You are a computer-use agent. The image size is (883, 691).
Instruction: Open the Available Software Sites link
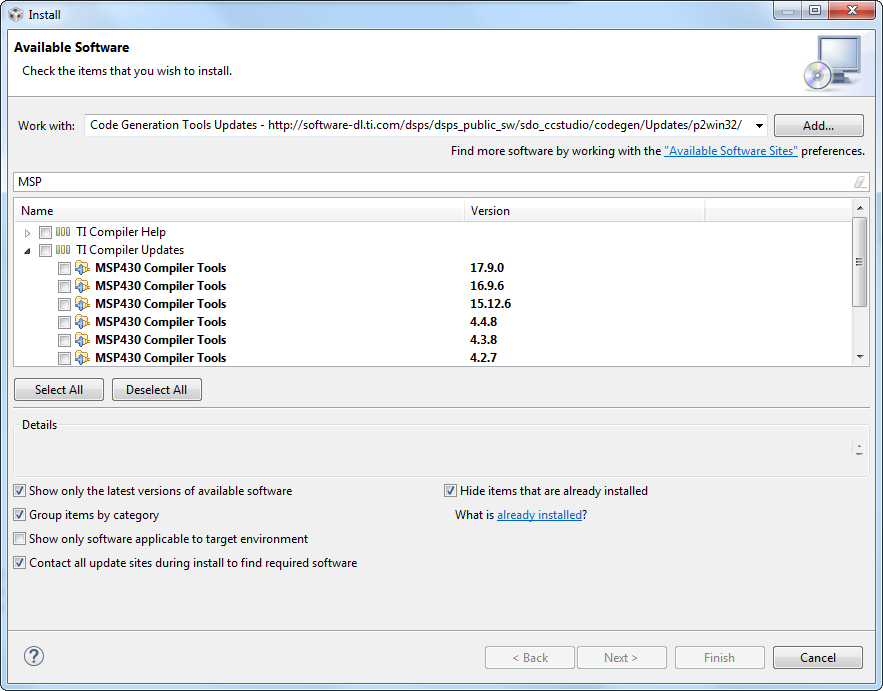731,151
